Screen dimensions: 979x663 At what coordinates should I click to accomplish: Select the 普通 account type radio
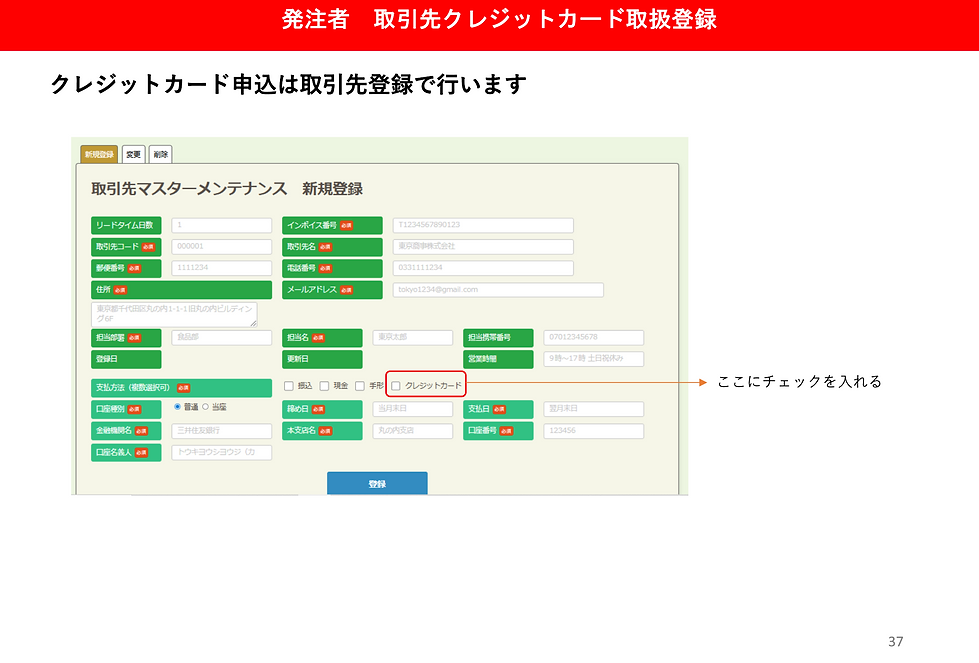177,406
